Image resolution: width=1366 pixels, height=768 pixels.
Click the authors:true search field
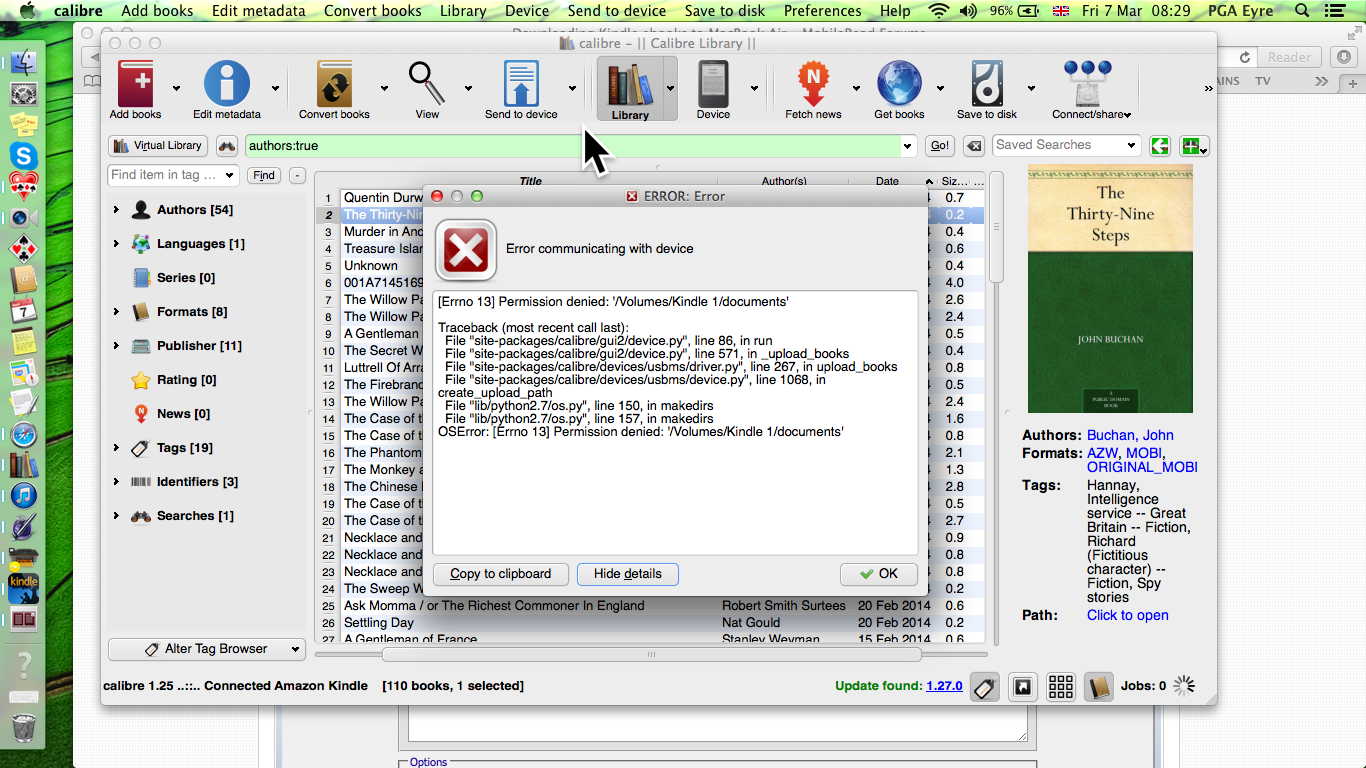(572, 146)
